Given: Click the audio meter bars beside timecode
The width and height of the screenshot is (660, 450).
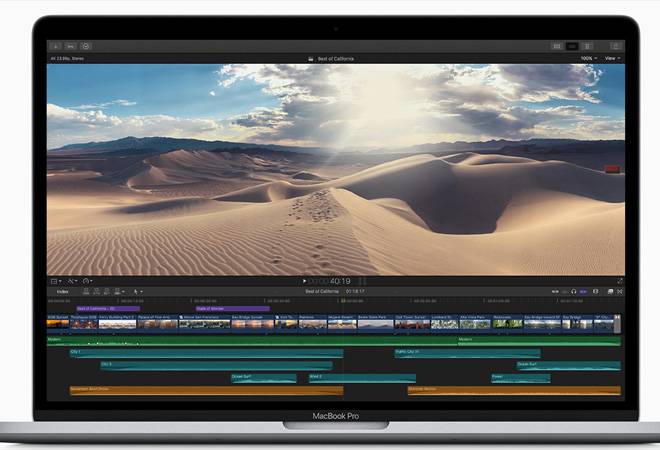Looking at the screenshot, I should [362, 281].
